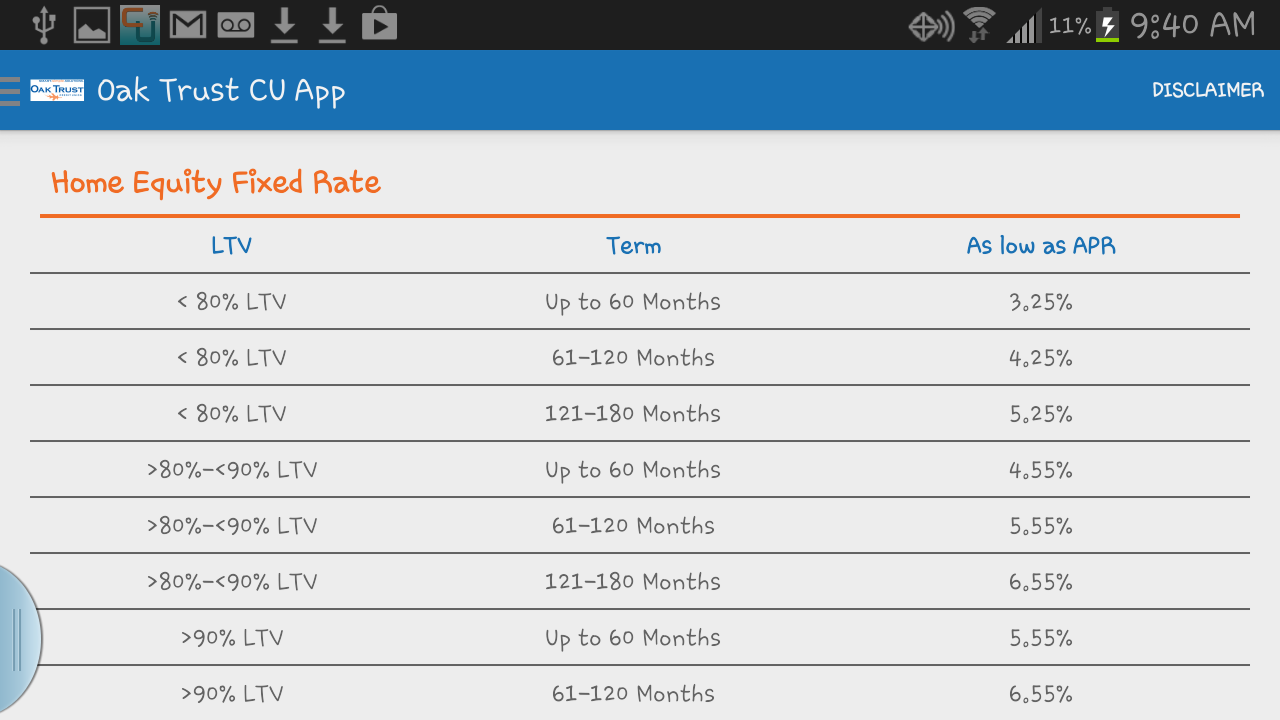Tap the USB connection status icon
The height and width of the screenshot is (720, 1280).
coord(43,24)
